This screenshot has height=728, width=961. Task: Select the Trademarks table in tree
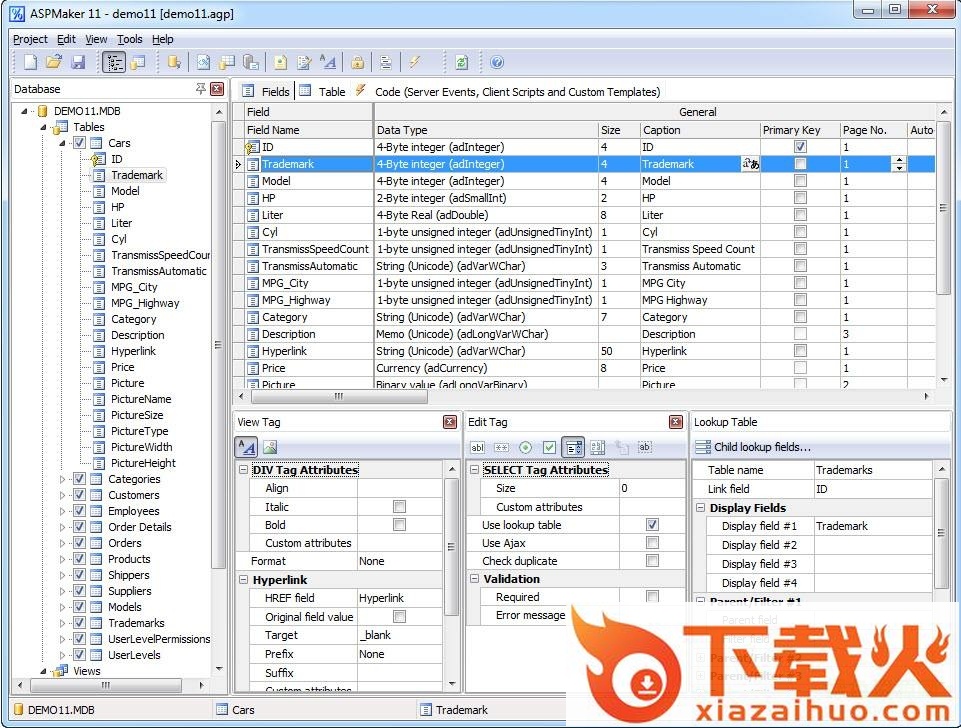point(136,623)
